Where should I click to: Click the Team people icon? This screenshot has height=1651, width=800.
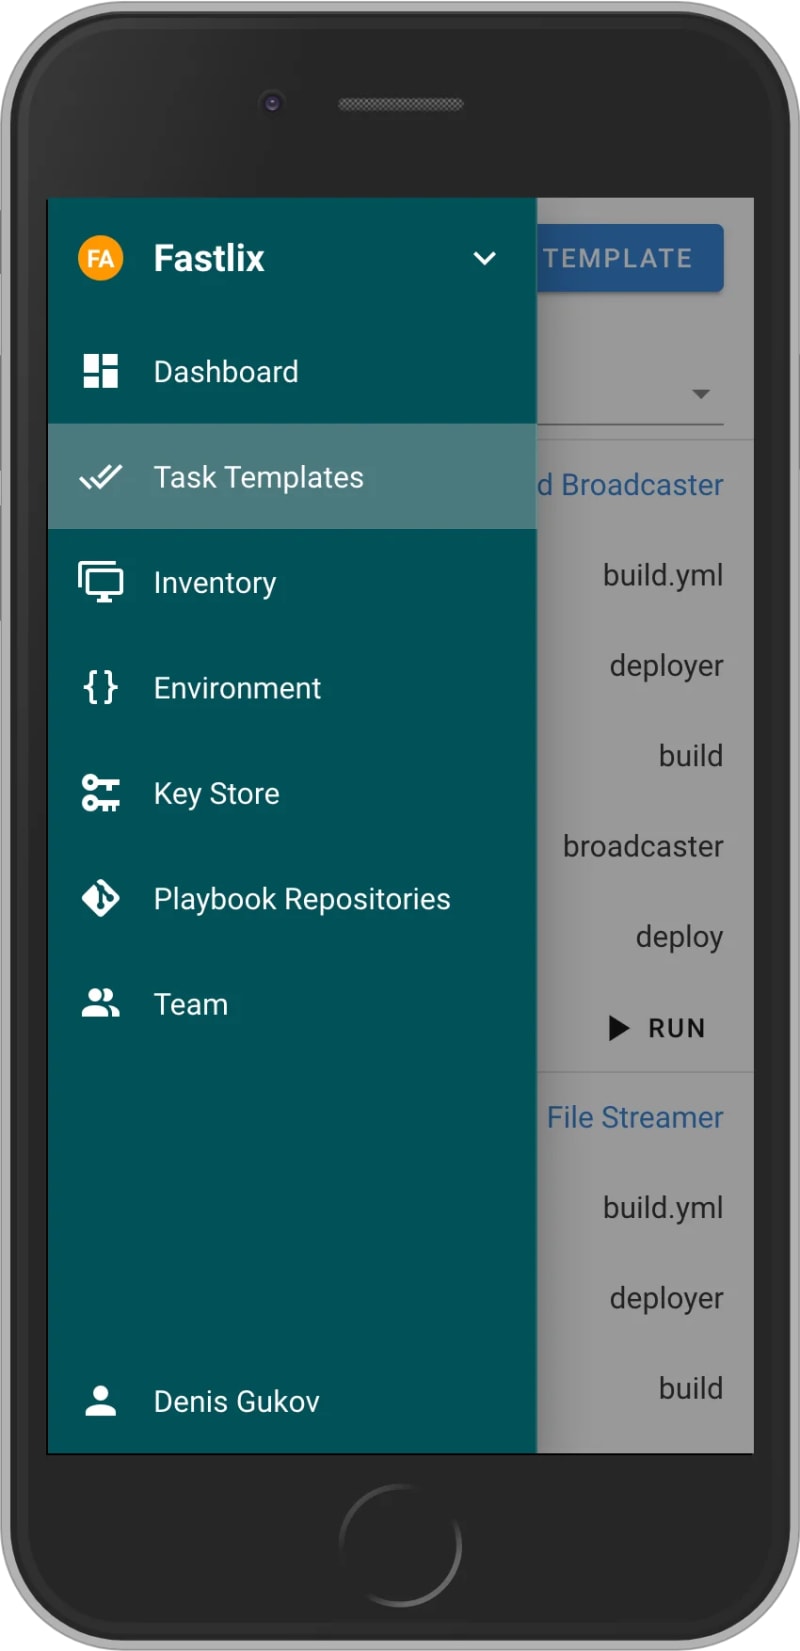100,1003
